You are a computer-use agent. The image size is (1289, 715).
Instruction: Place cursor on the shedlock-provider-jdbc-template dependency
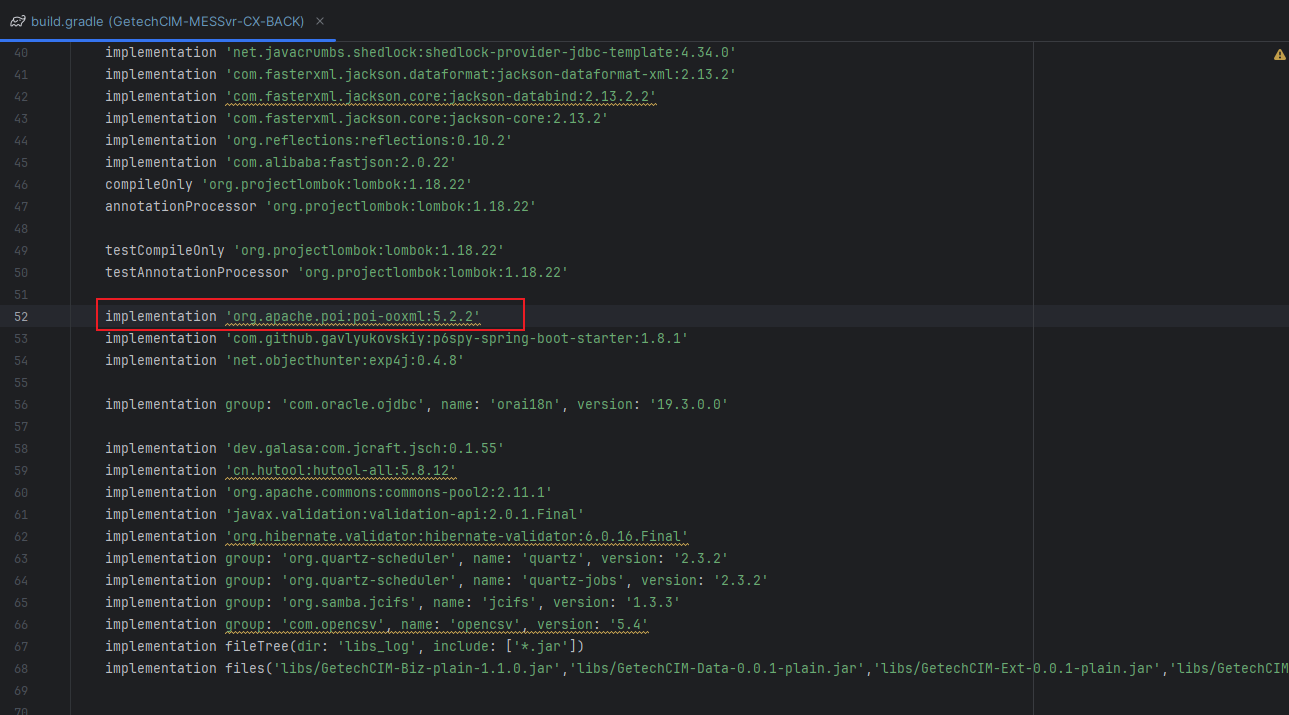[x=400, y=52]
